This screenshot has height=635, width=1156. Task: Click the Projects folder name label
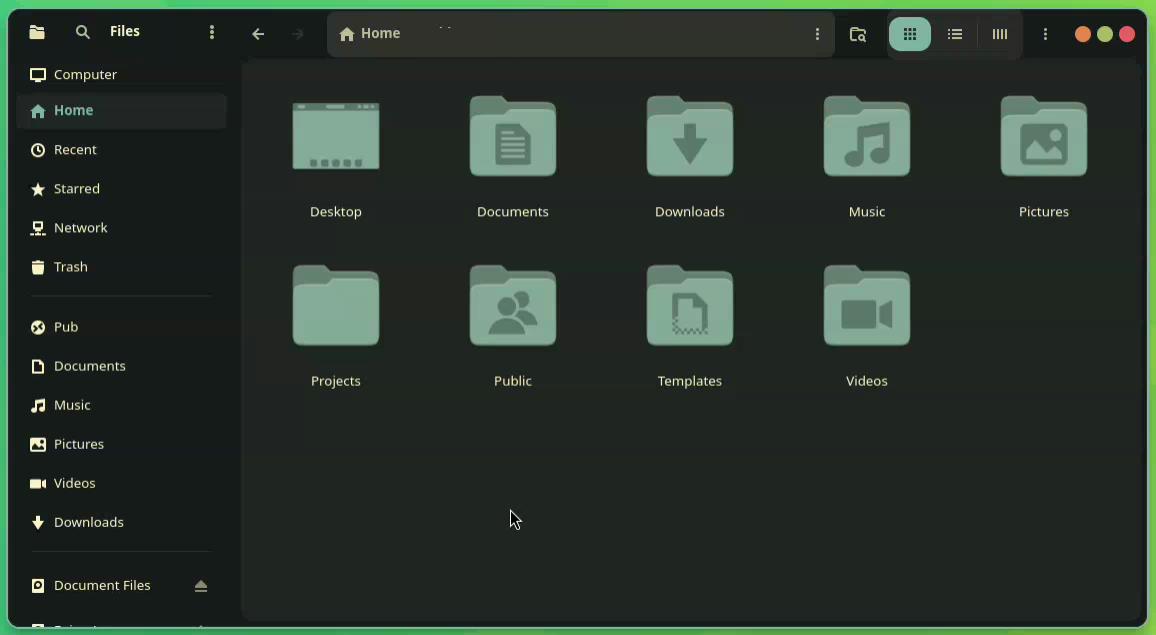335,381
